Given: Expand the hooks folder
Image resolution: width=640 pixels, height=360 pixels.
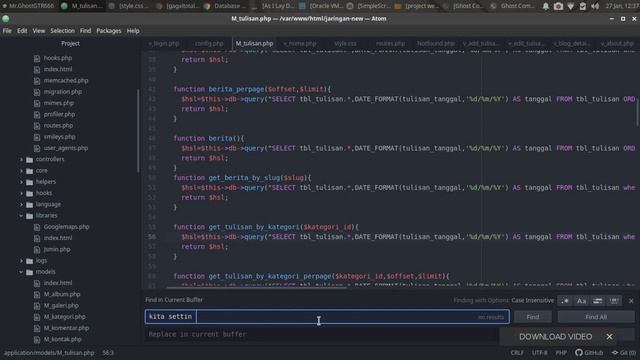Looking at the screenshot, I should pos(44,193).
